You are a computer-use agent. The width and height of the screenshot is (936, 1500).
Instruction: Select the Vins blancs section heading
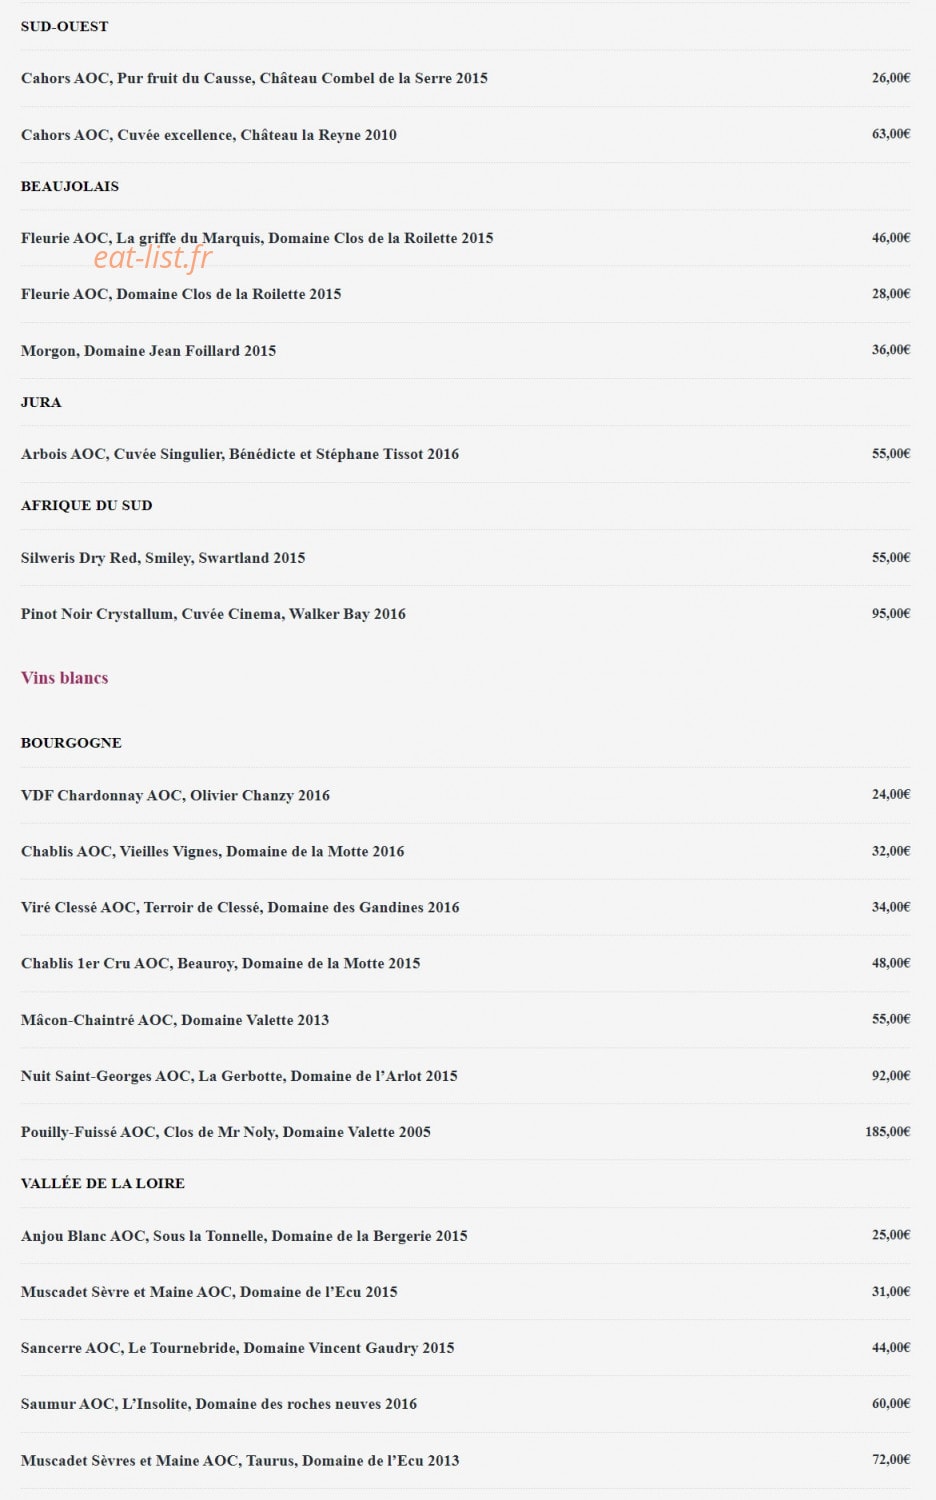tap(64, 678)
